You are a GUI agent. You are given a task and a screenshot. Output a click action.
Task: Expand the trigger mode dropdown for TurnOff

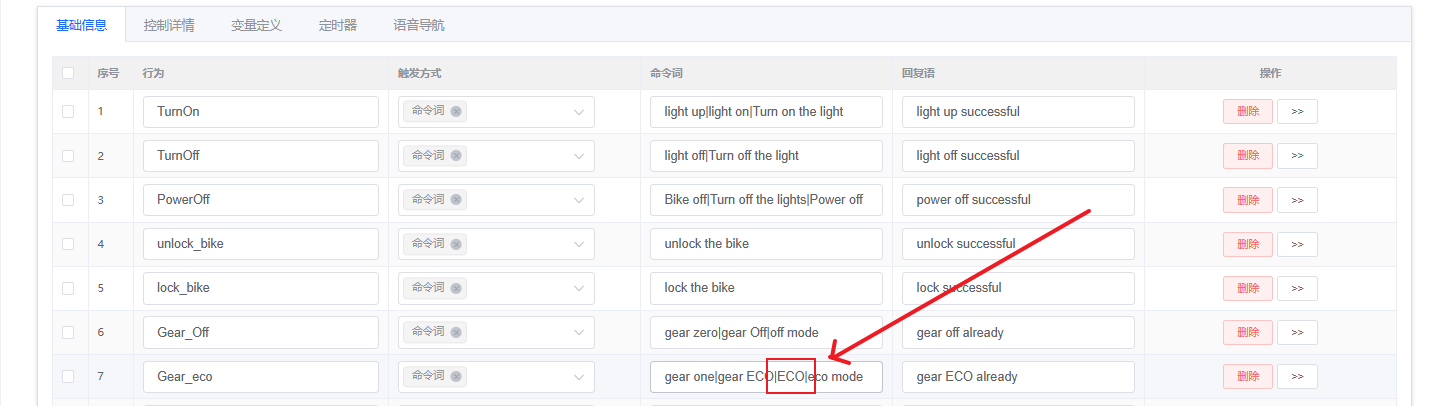tap(578, 156)
